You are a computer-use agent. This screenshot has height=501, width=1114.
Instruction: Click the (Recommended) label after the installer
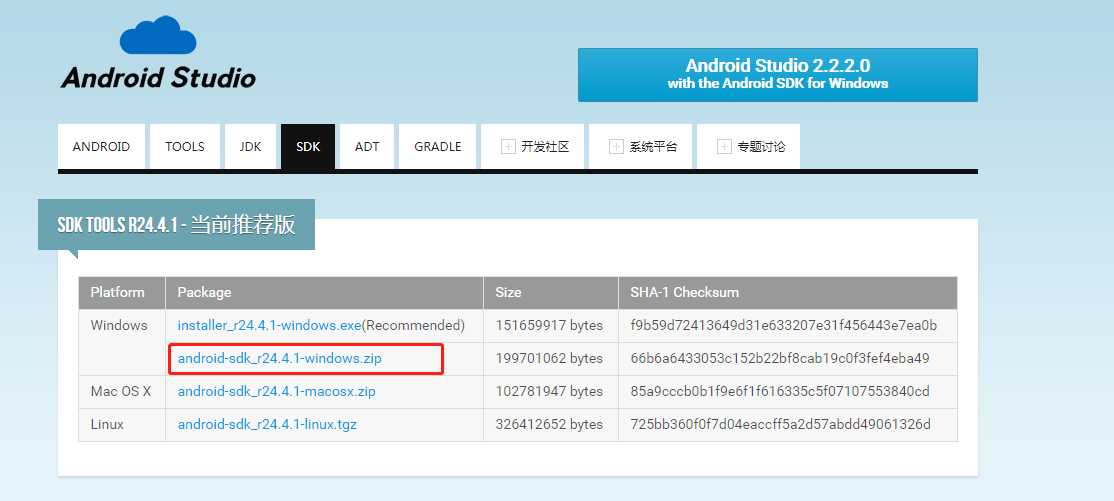413,325
